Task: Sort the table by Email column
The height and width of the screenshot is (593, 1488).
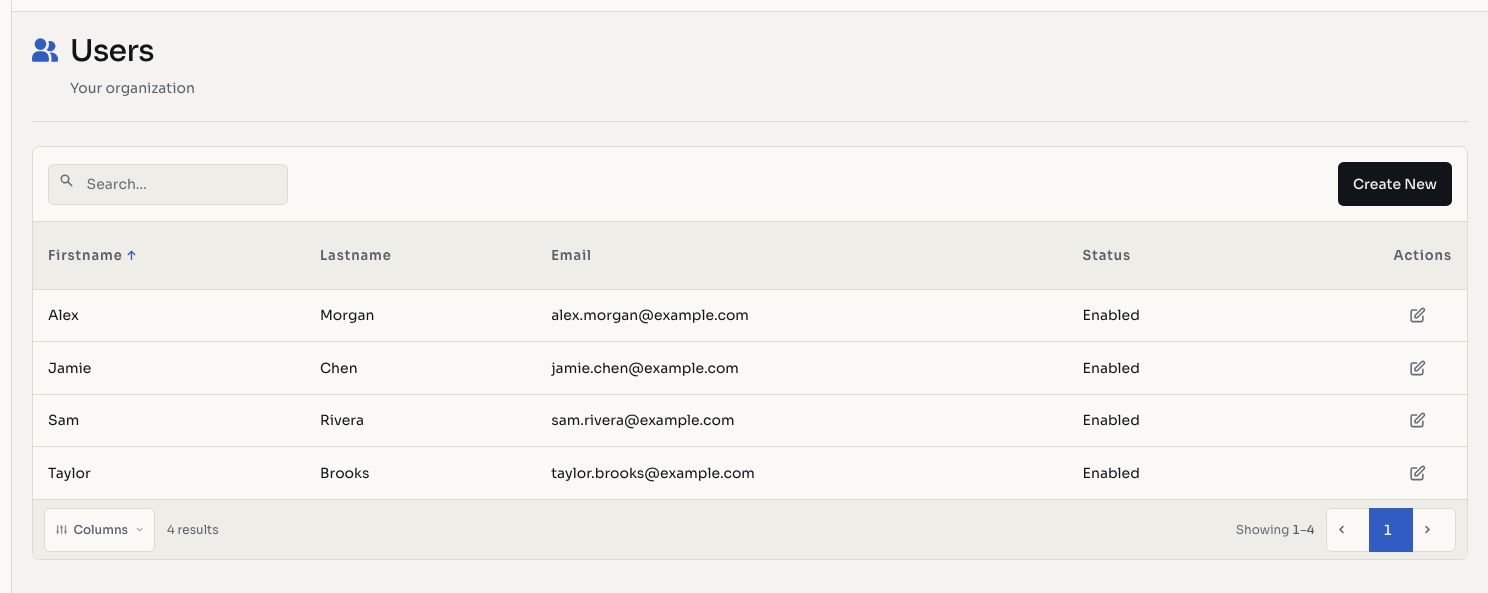Action: [571, 255]
